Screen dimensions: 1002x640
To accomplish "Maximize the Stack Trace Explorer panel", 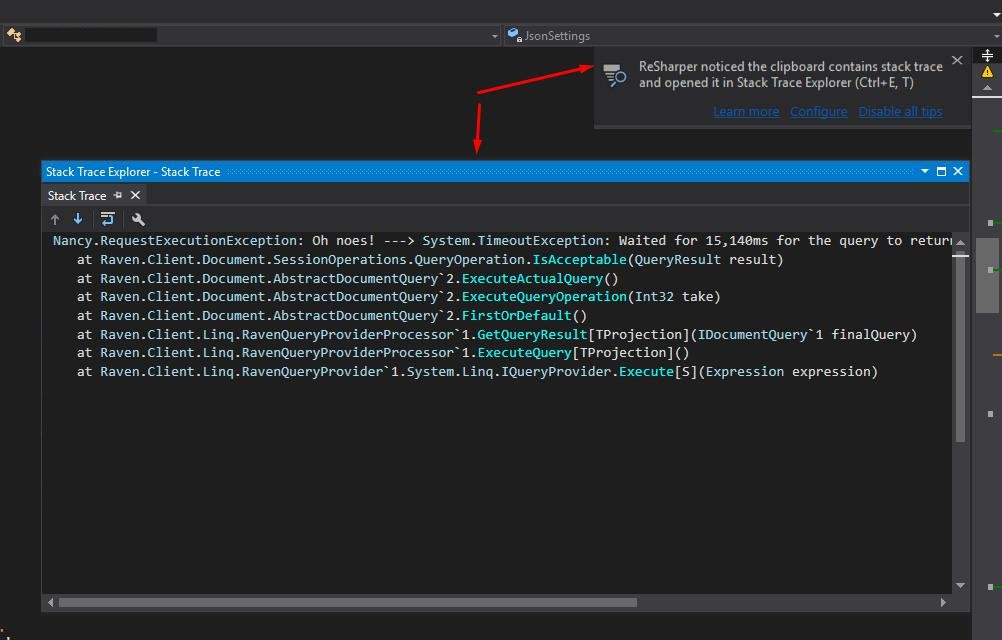I will tap(941, 171).
